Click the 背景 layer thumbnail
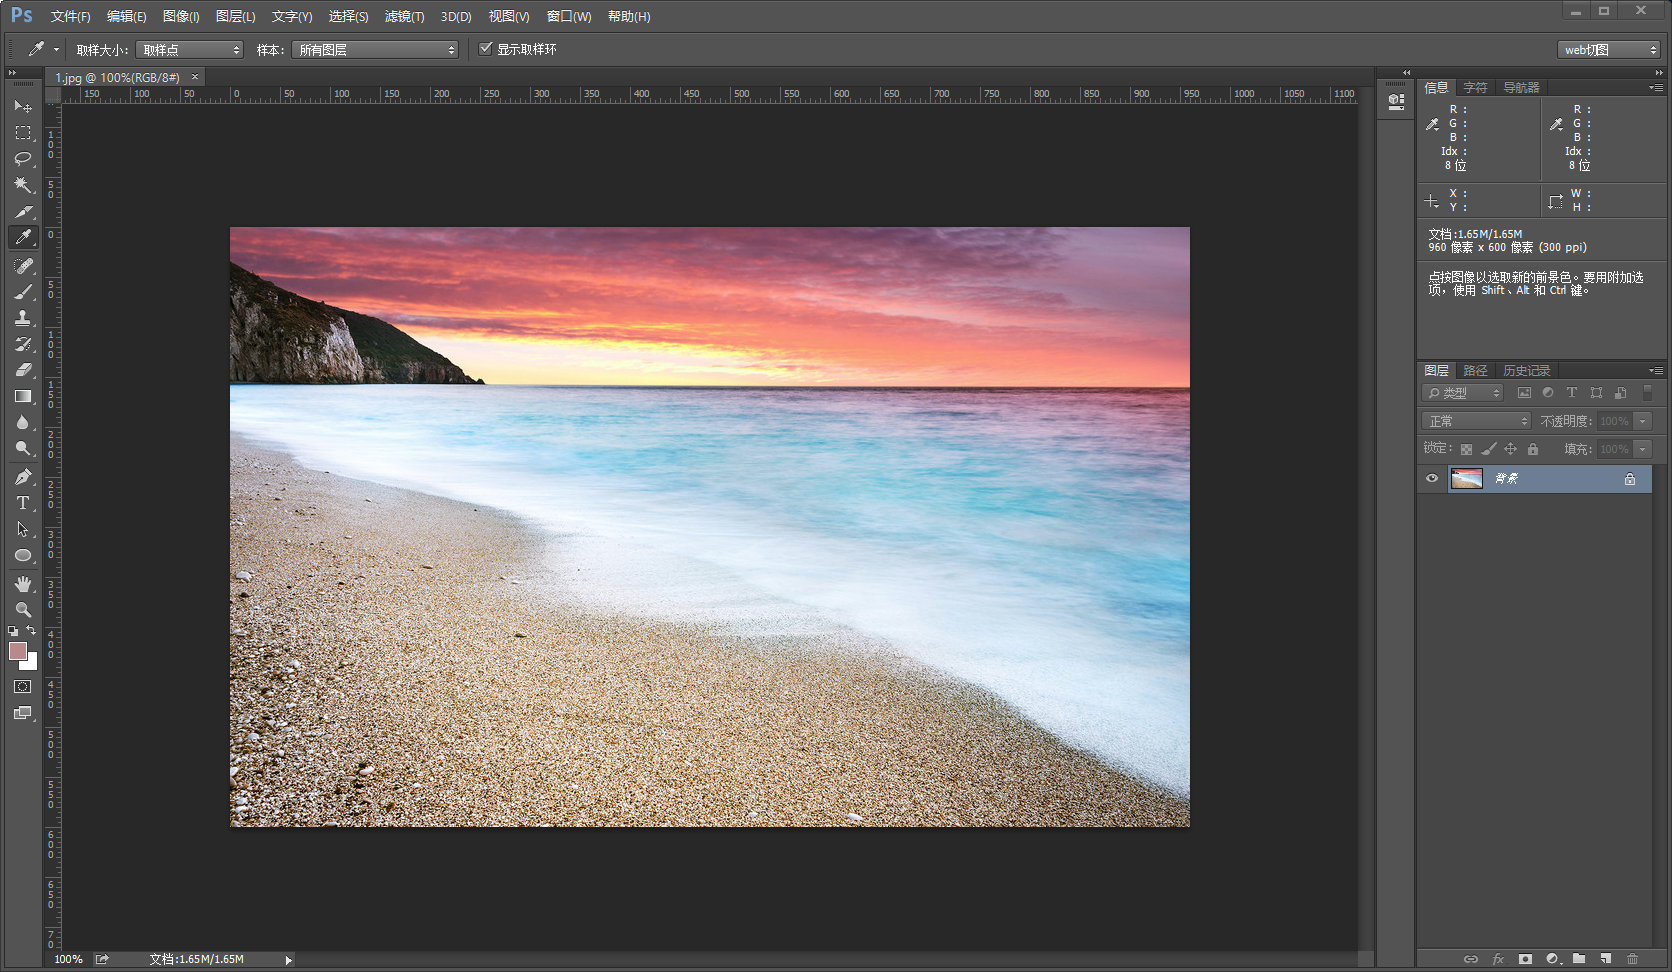 (x=1466, y=479)
